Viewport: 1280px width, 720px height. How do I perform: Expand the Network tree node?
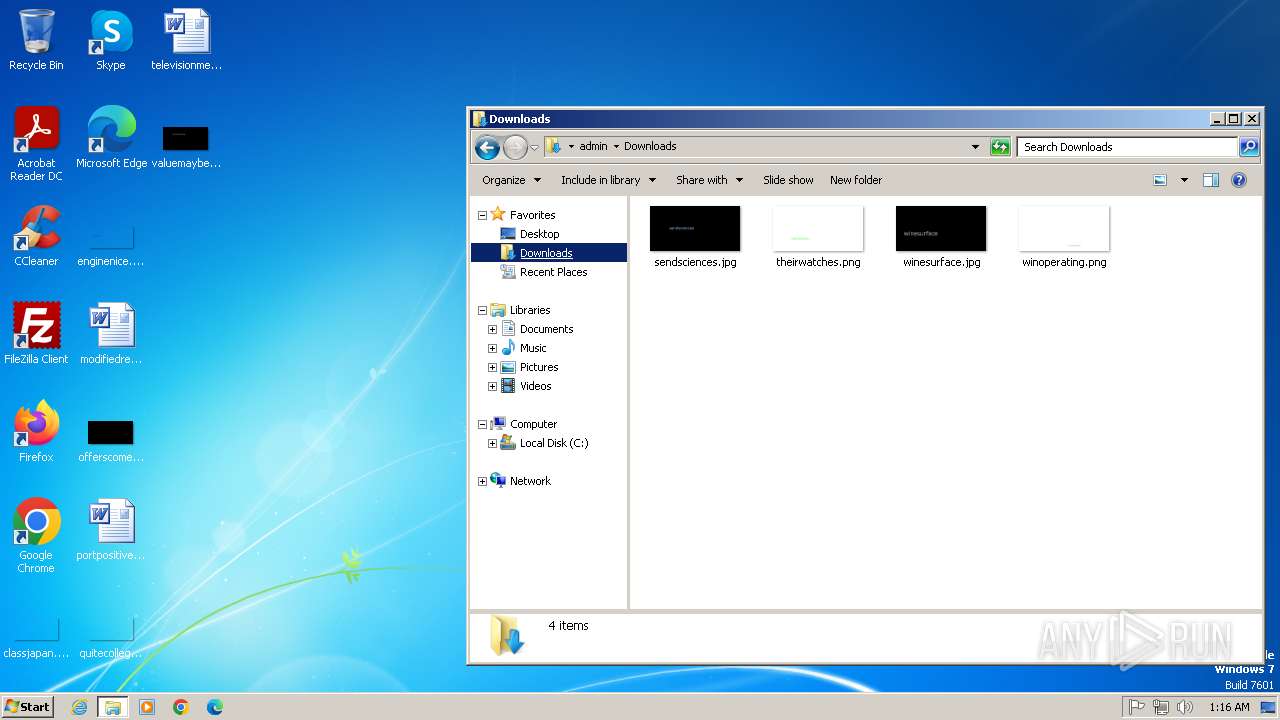(482, 481)
